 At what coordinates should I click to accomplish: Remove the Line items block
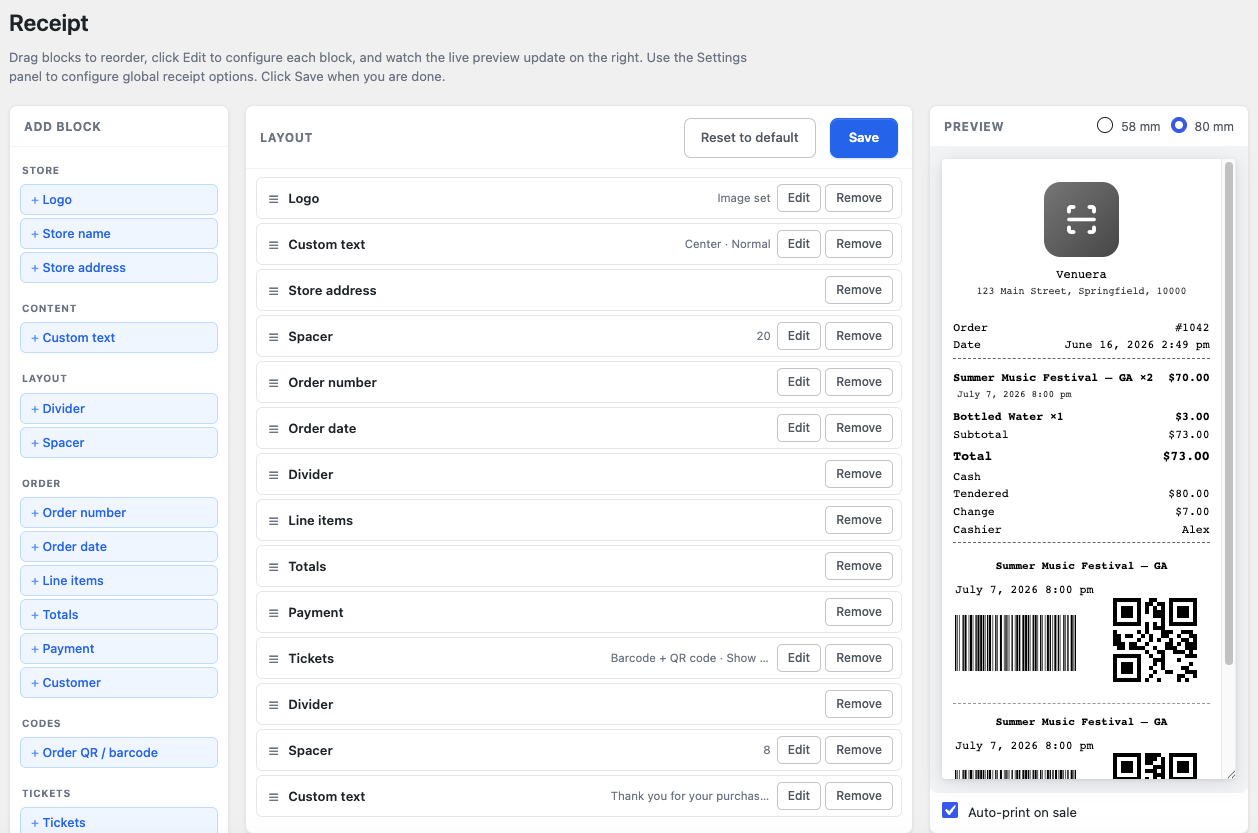click(859, 520)
